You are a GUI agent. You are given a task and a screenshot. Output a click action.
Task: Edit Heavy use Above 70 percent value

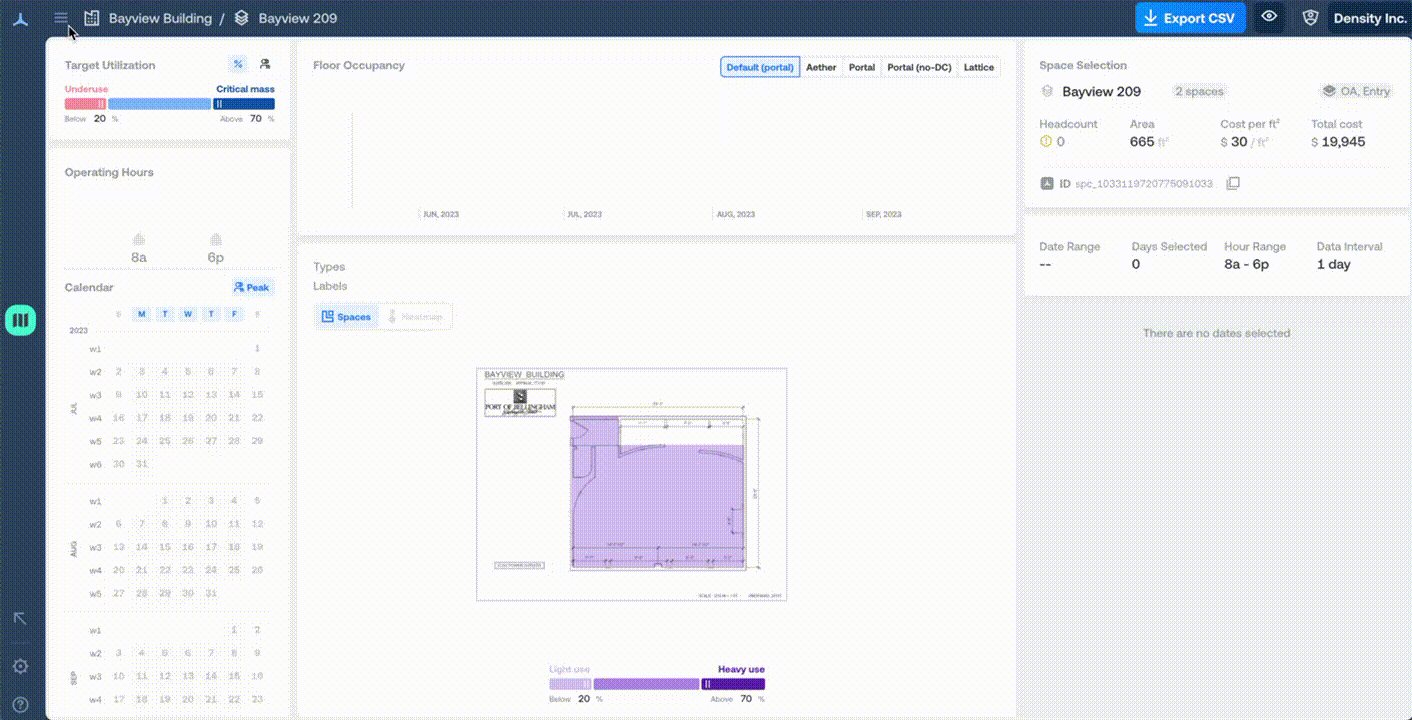pyautogui.click(x=746, y=699)
